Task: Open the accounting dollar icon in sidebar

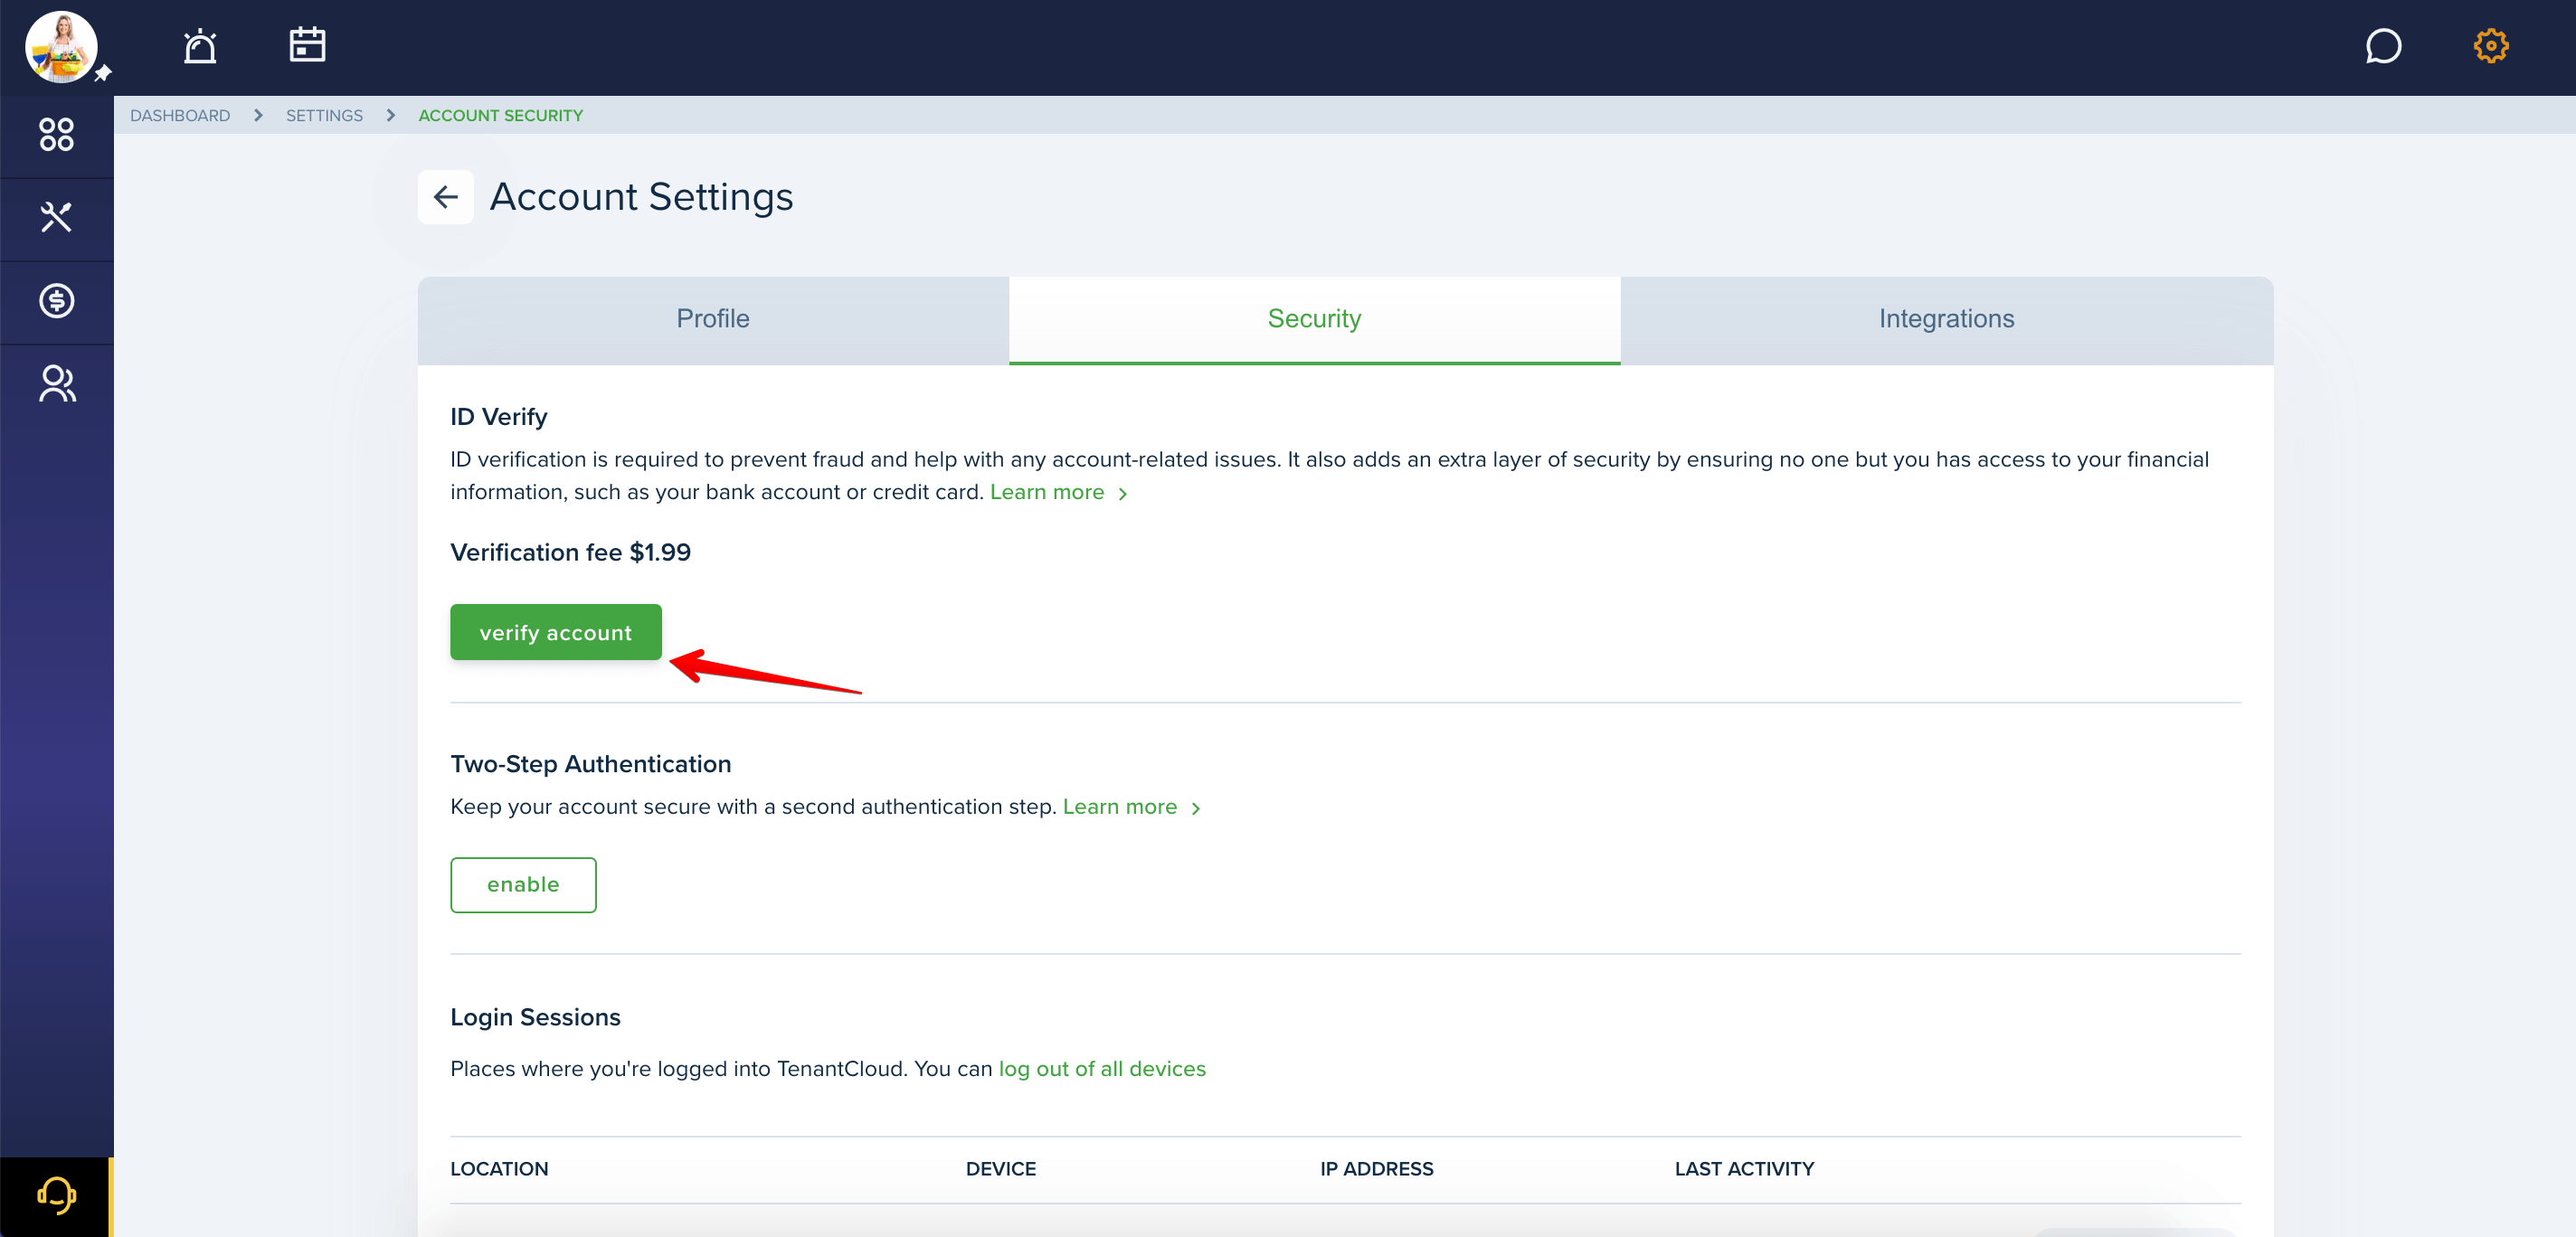Action: [x=57, y=300]
